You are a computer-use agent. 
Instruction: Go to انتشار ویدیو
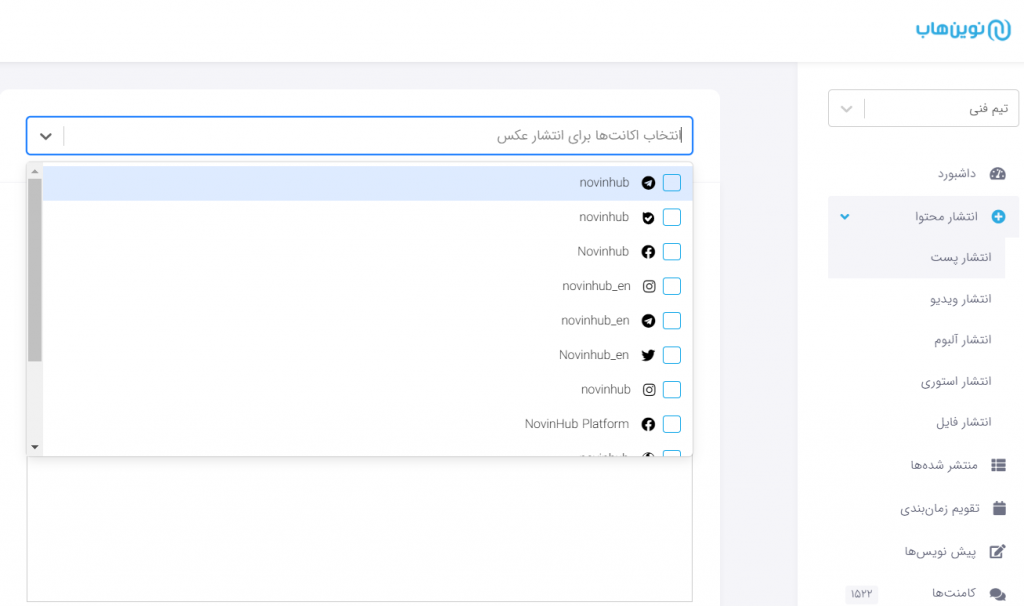961,299
